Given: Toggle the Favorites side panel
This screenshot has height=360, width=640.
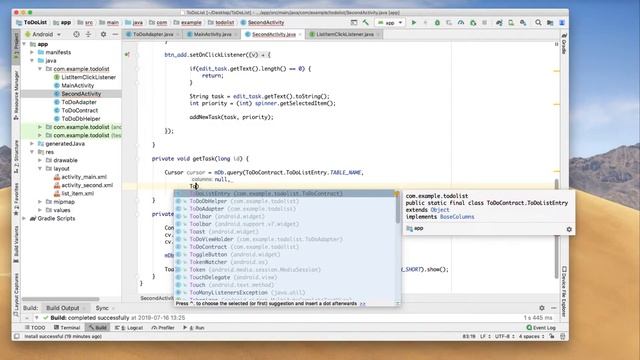Looking at the screenshot, I should [x=16, y=199].
